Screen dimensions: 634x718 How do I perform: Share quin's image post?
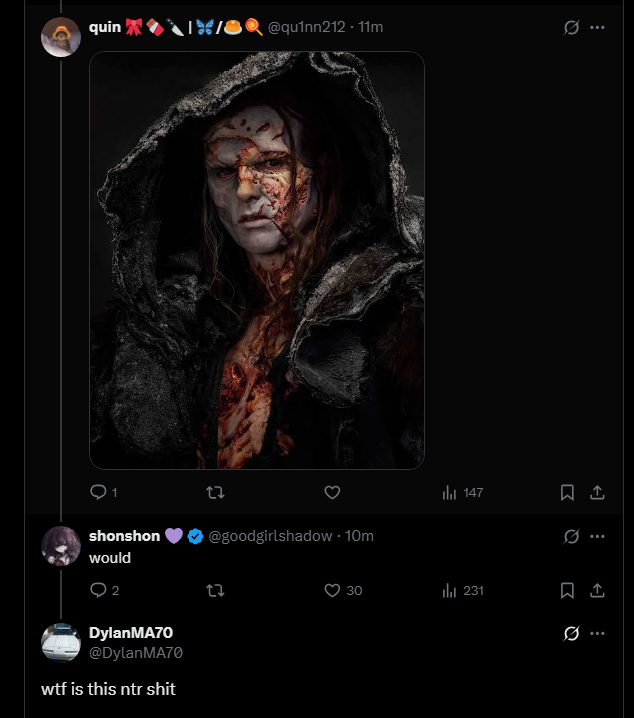click(x=597, y=492)
